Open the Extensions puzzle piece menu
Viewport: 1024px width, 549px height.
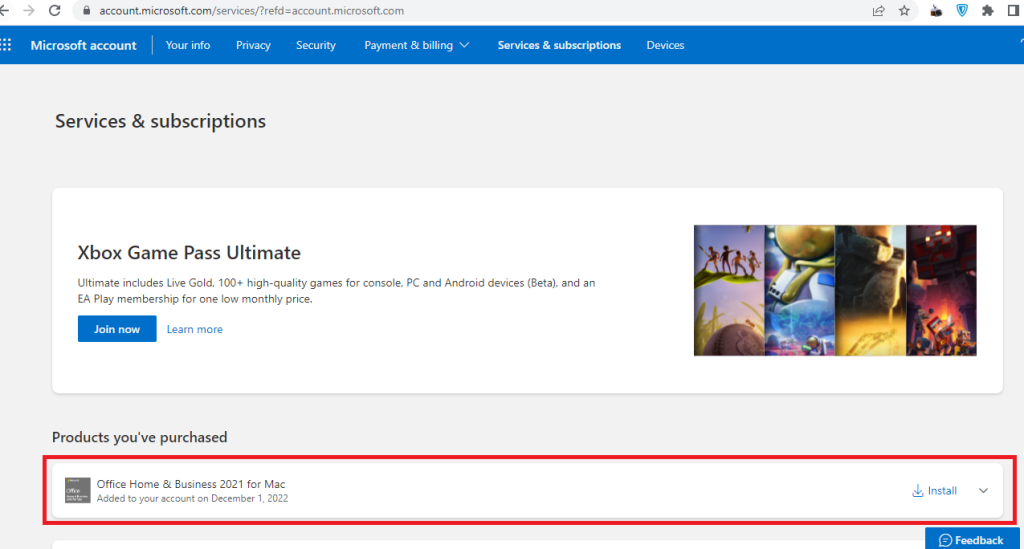click(988, 11)
